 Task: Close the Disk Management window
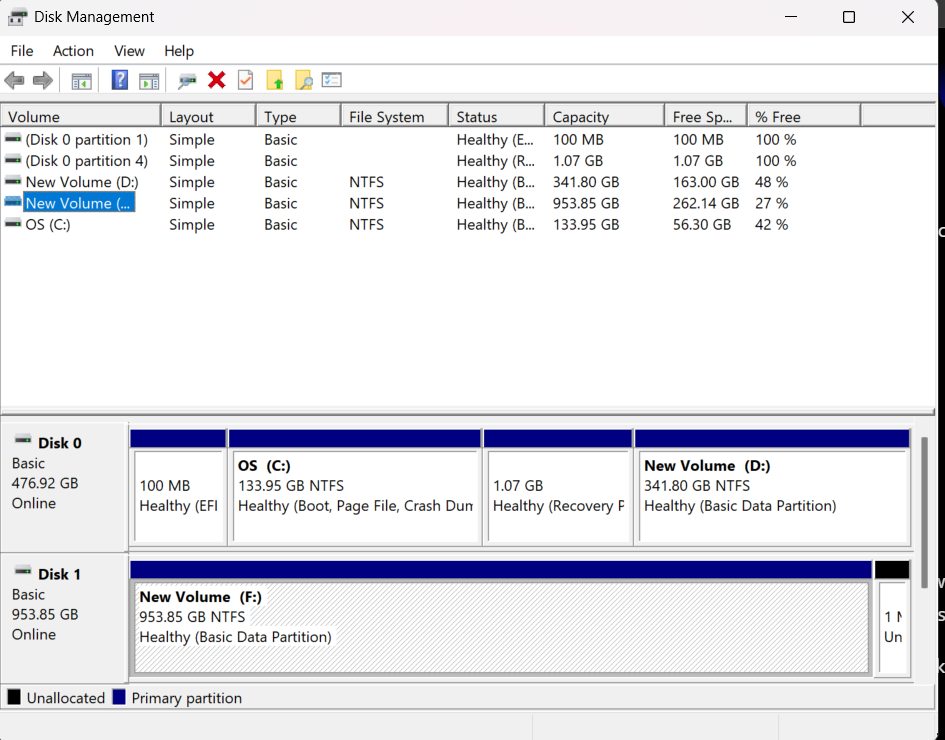click(908, 17)
